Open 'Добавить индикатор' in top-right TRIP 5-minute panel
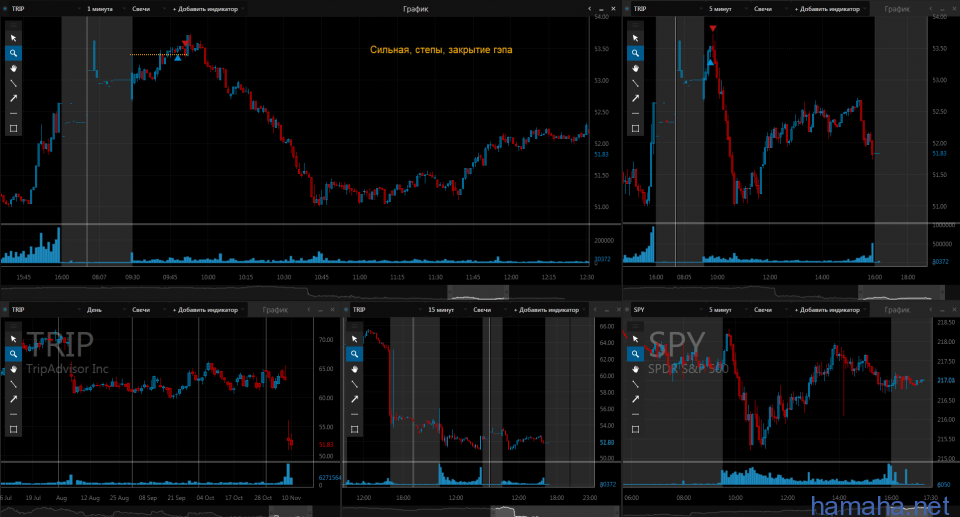Screen dimensions: 960x517 (830, 9)
